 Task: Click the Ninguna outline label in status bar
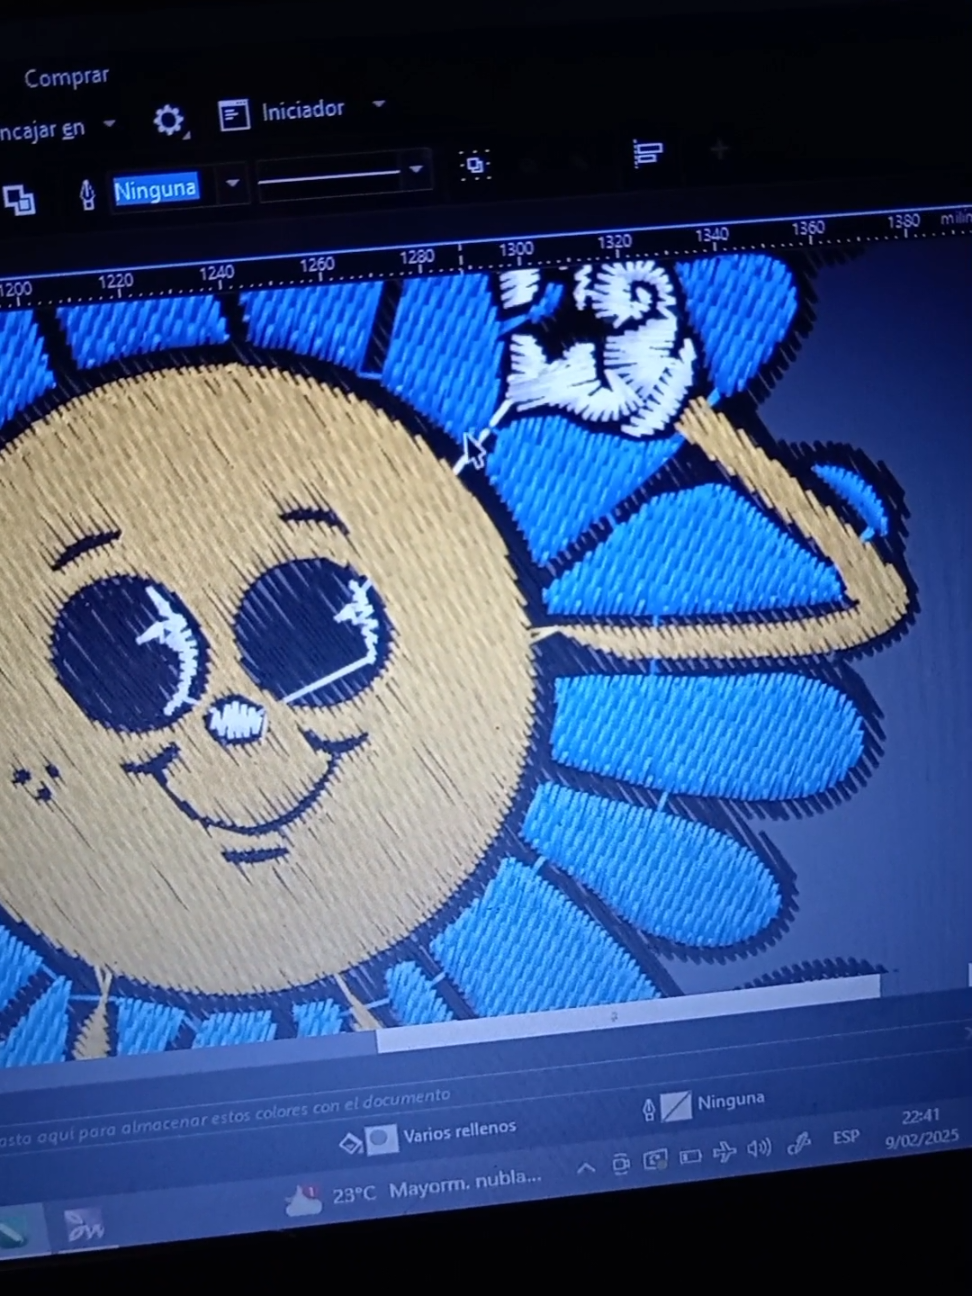coord(731,1101)
